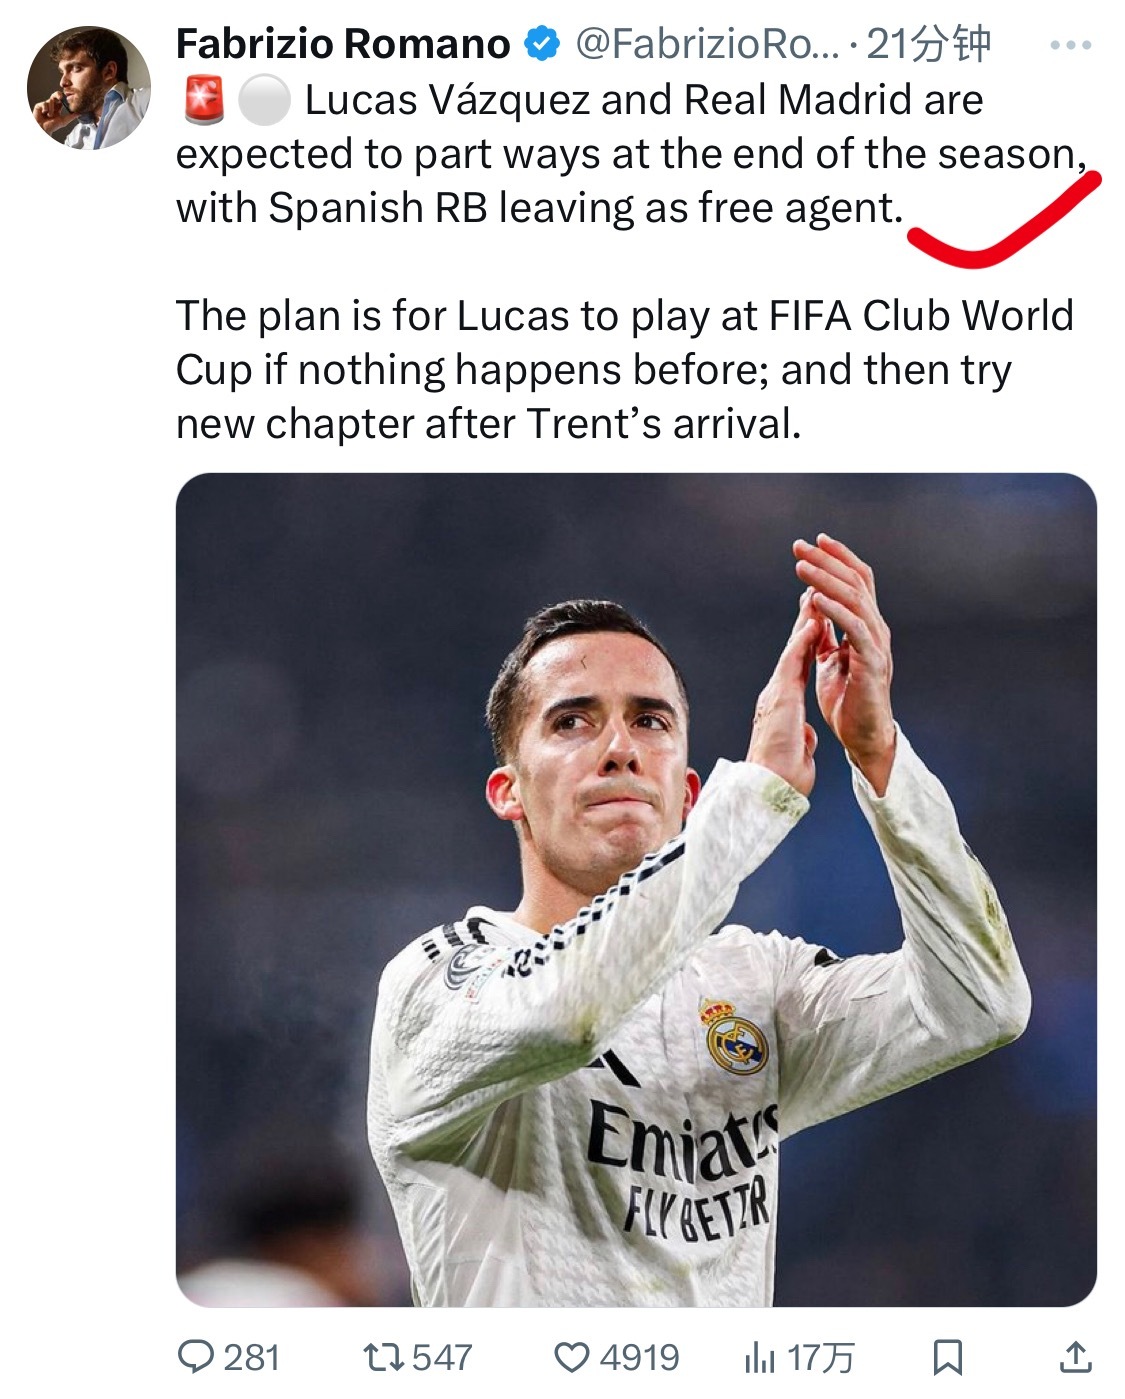Click the 17万 views count
Image resolution: width=1125 pixels, height=1399 pixels.
pyautogui.click(x=819, y=1358)
